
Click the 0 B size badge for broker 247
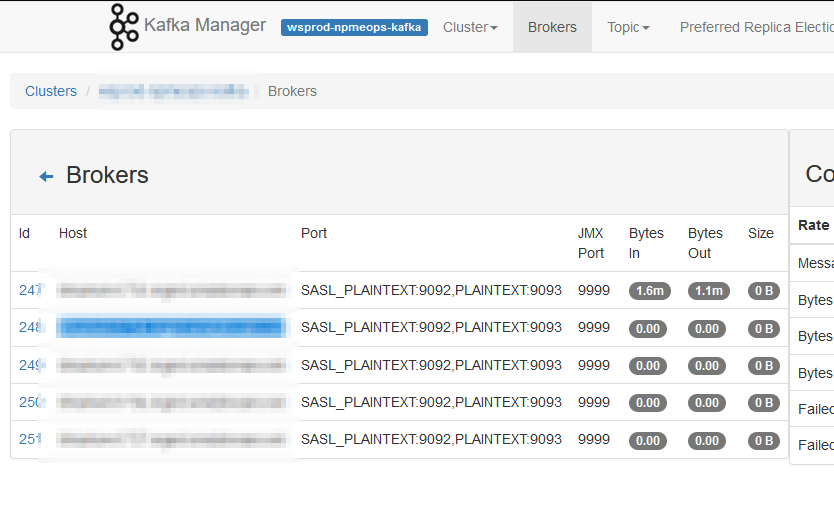[764, 291]
